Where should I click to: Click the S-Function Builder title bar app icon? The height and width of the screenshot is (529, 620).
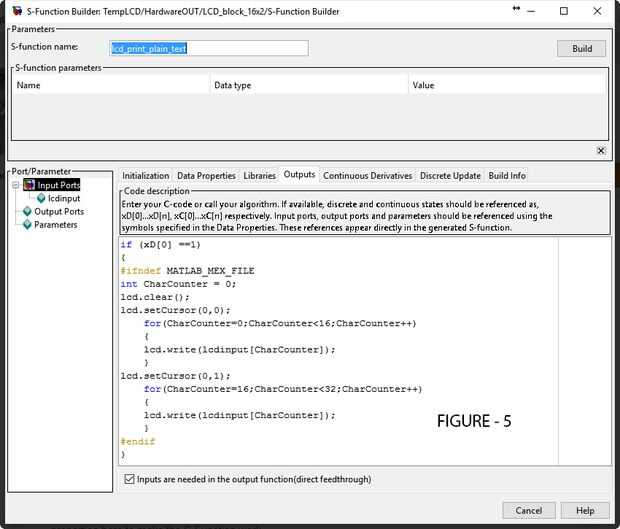pos(17,11)
